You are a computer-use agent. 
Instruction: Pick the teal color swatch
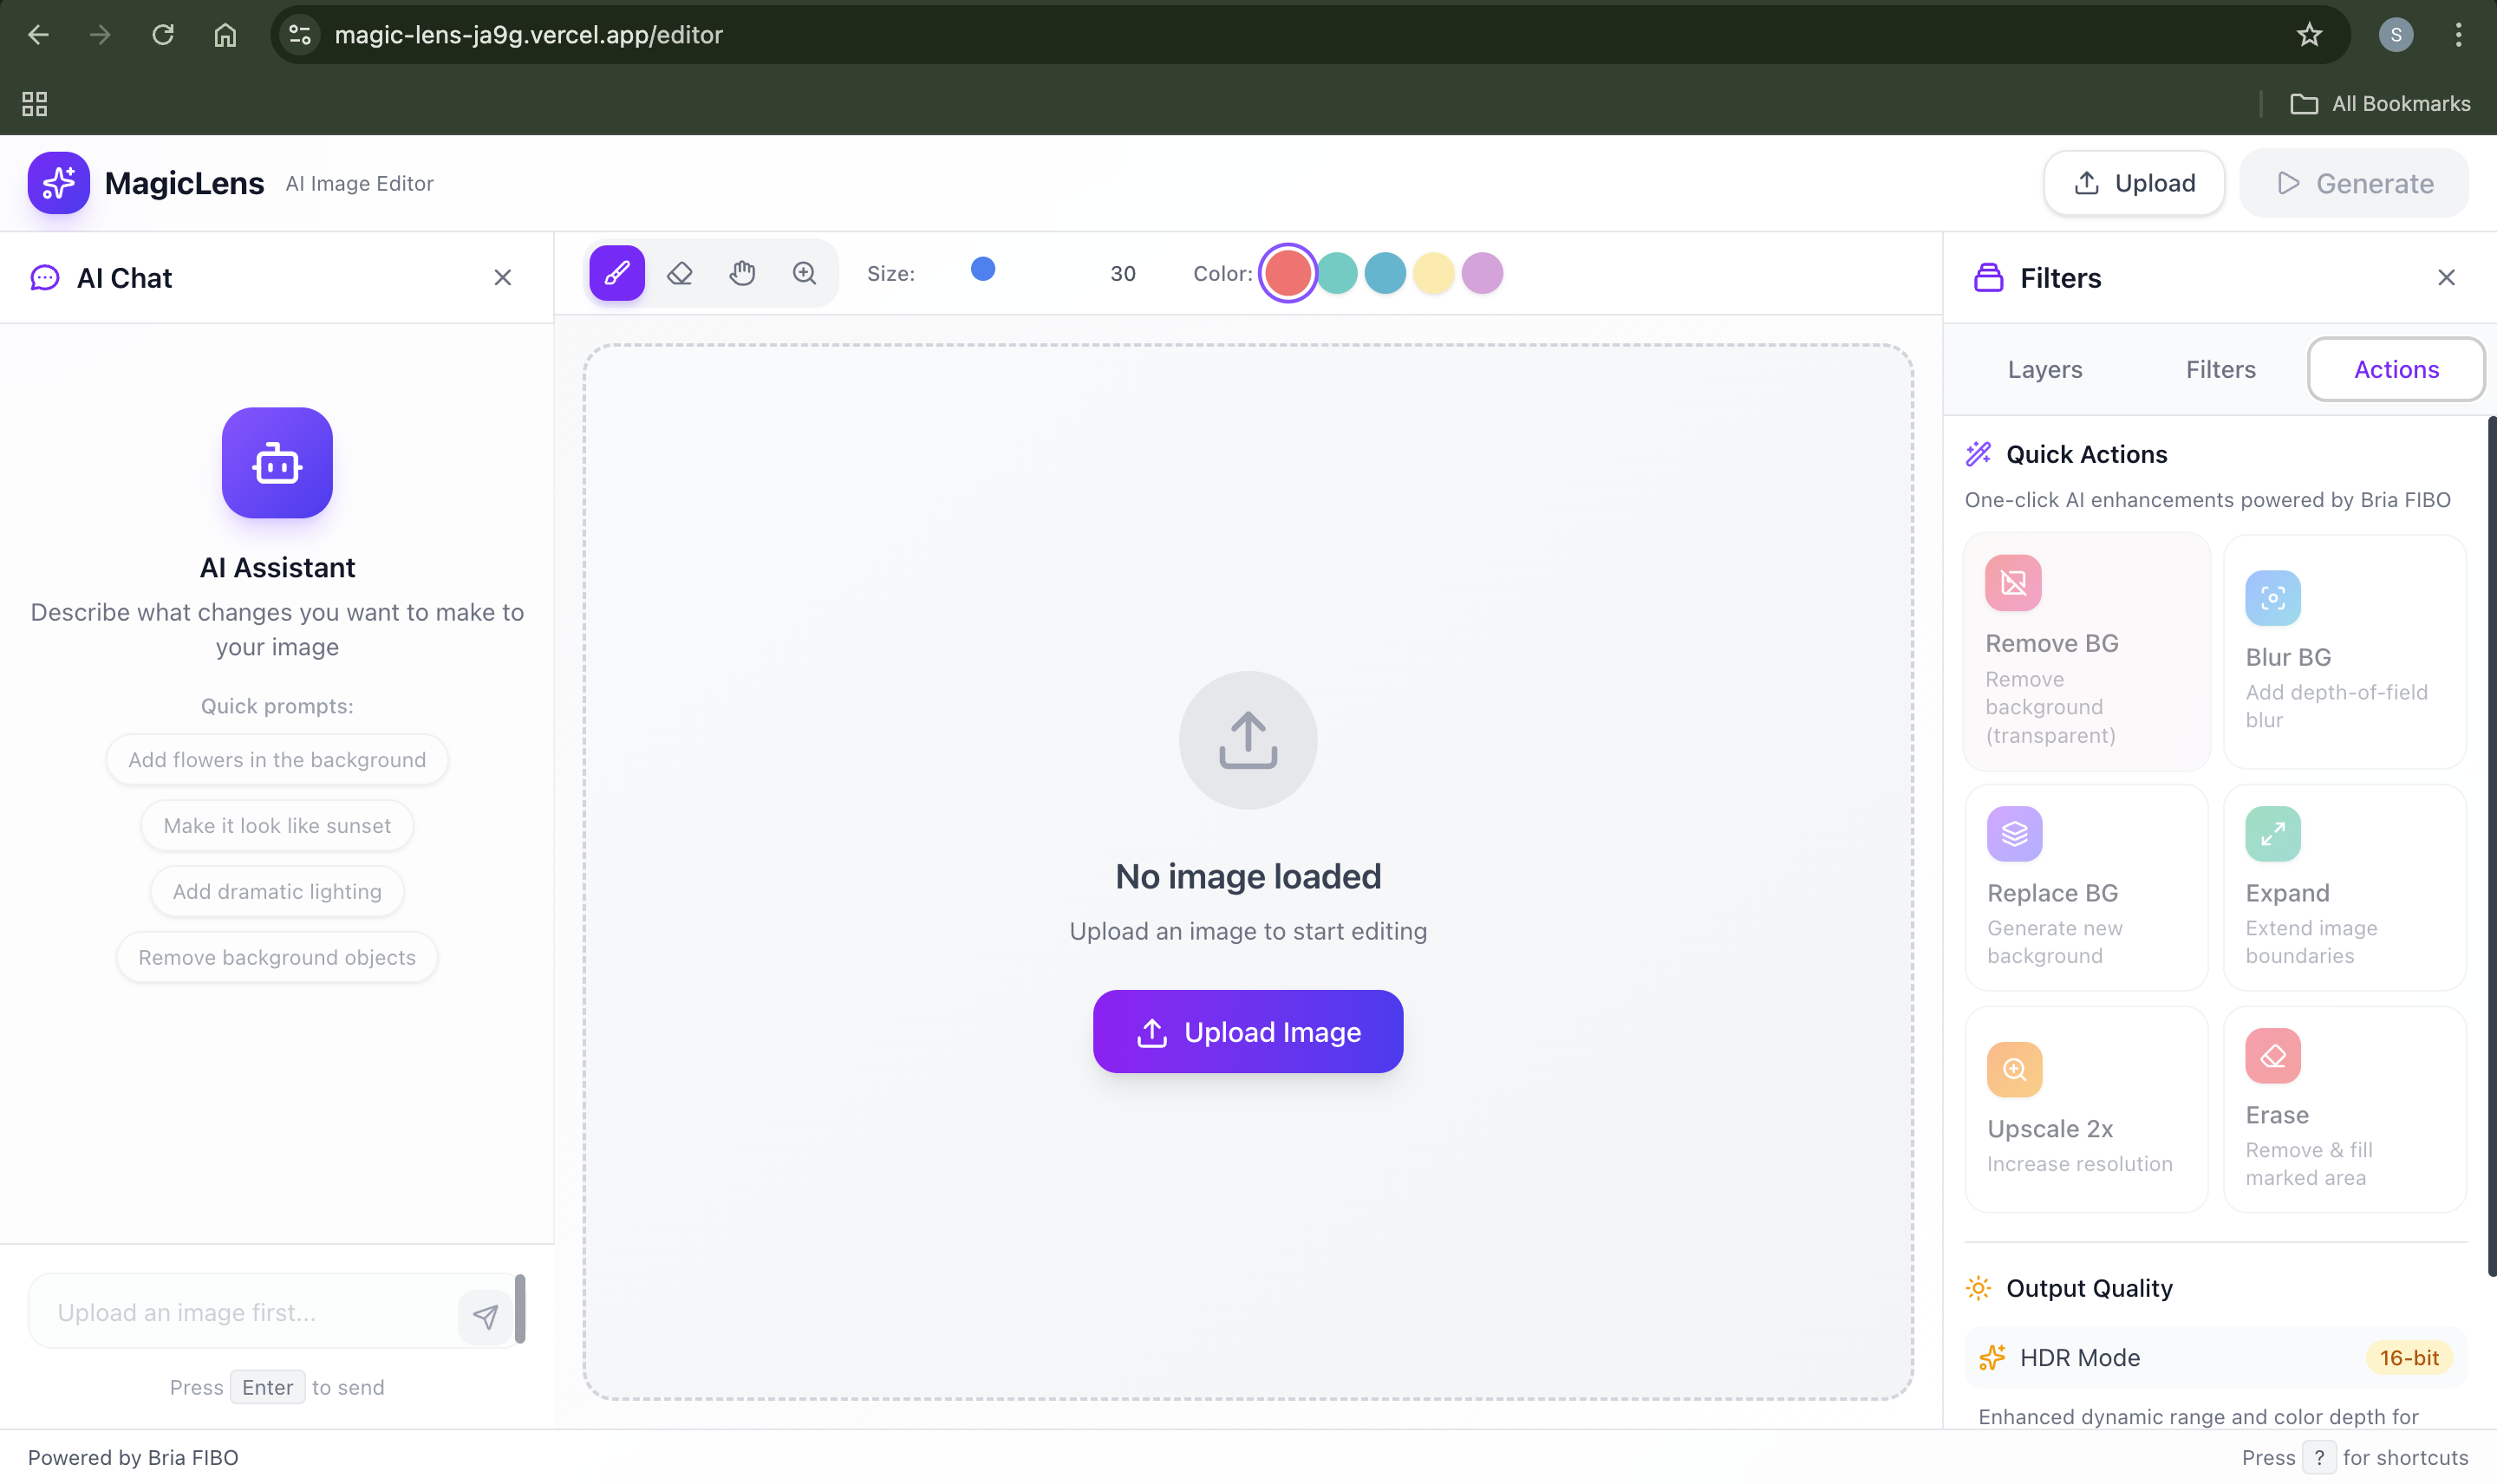tap(1336, 273)
